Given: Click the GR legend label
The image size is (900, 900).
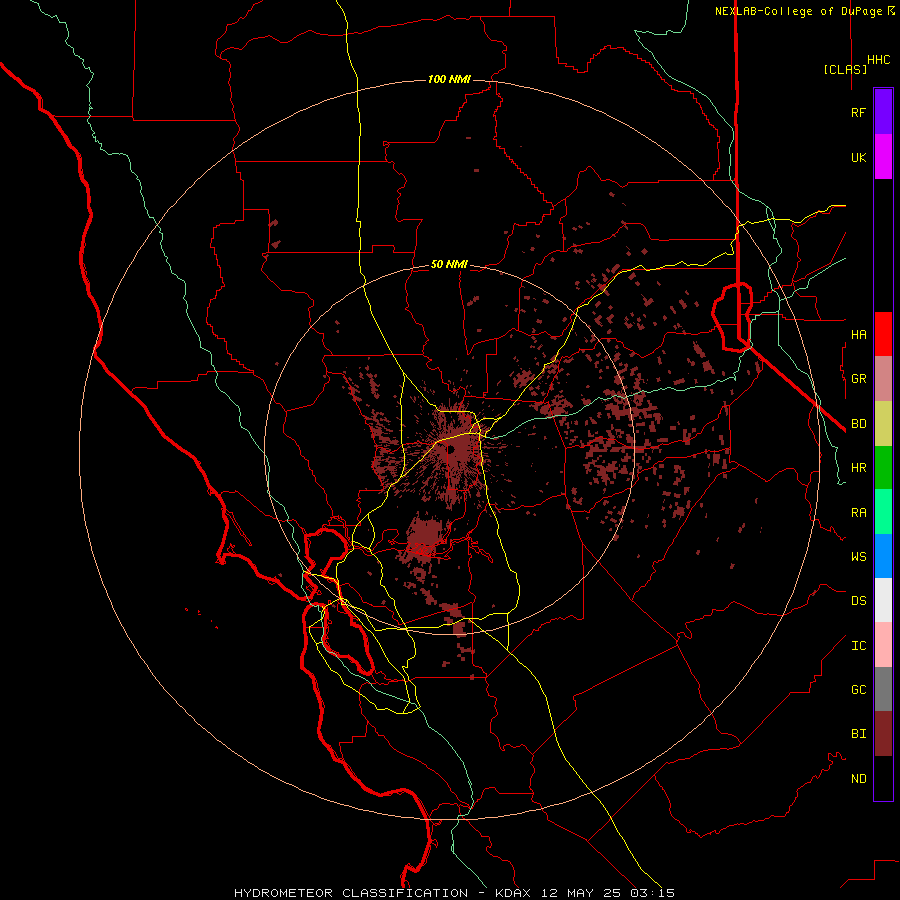Looking at the screenshot, I should pyautogui.click(x=858, y=379).
